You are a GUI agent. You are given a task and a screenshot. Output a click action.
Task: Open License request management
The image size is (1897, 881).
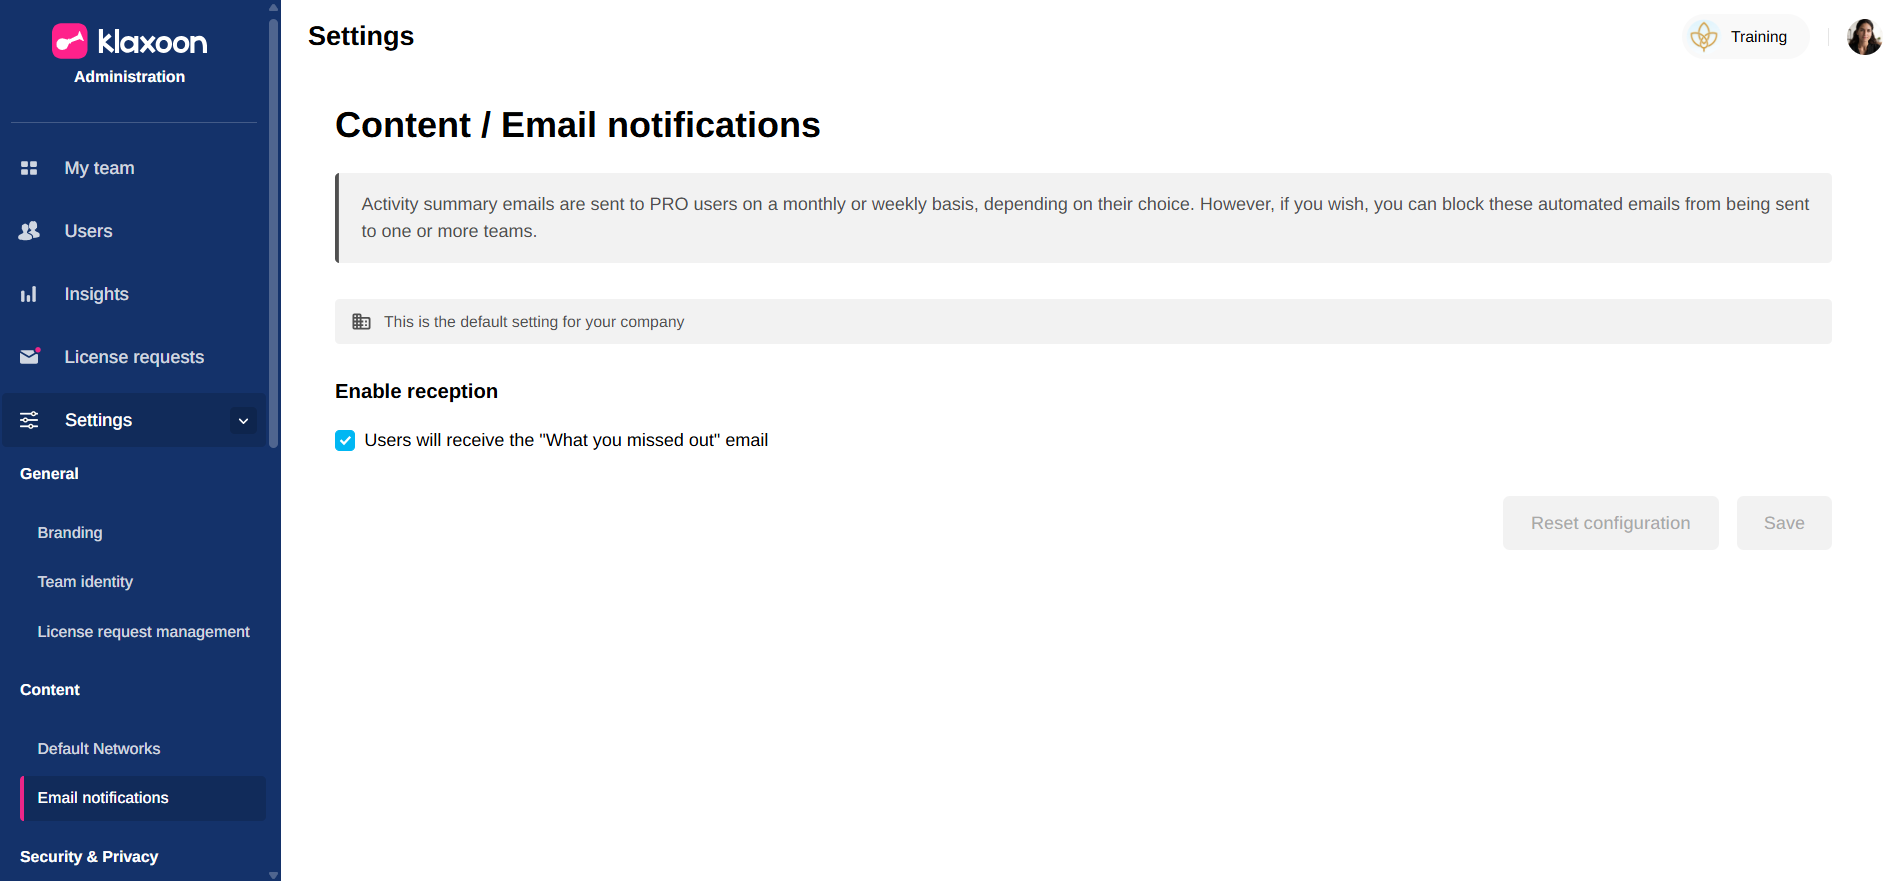[x=143, y=632]
